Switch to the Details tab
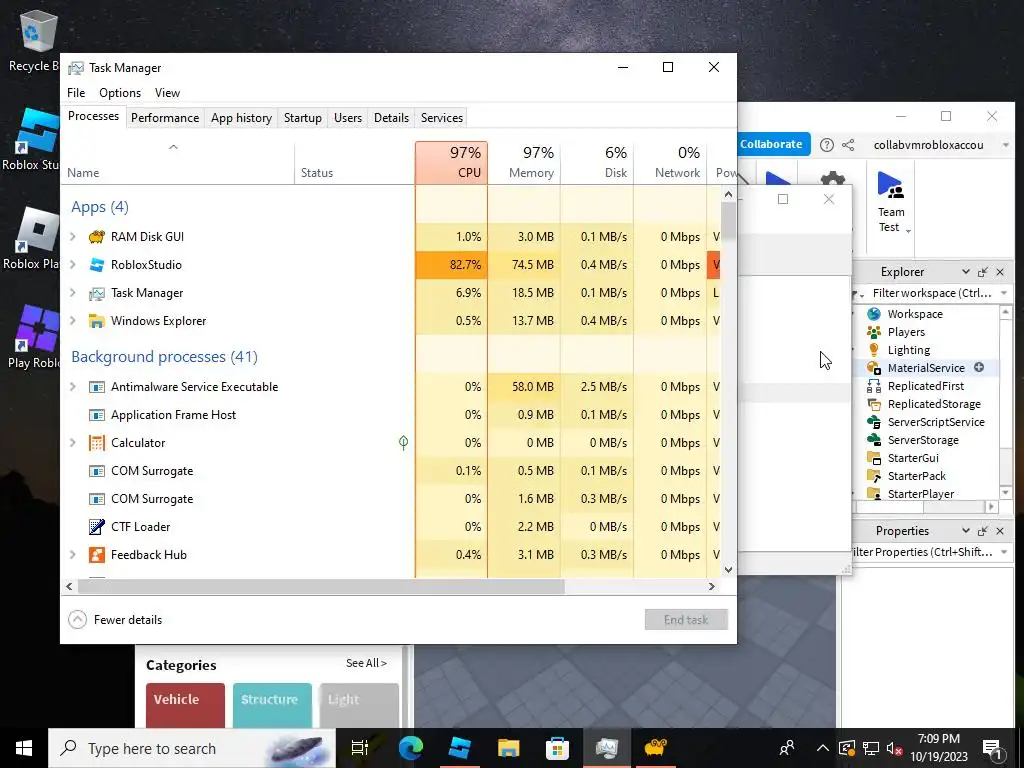 tap(391, 118)
